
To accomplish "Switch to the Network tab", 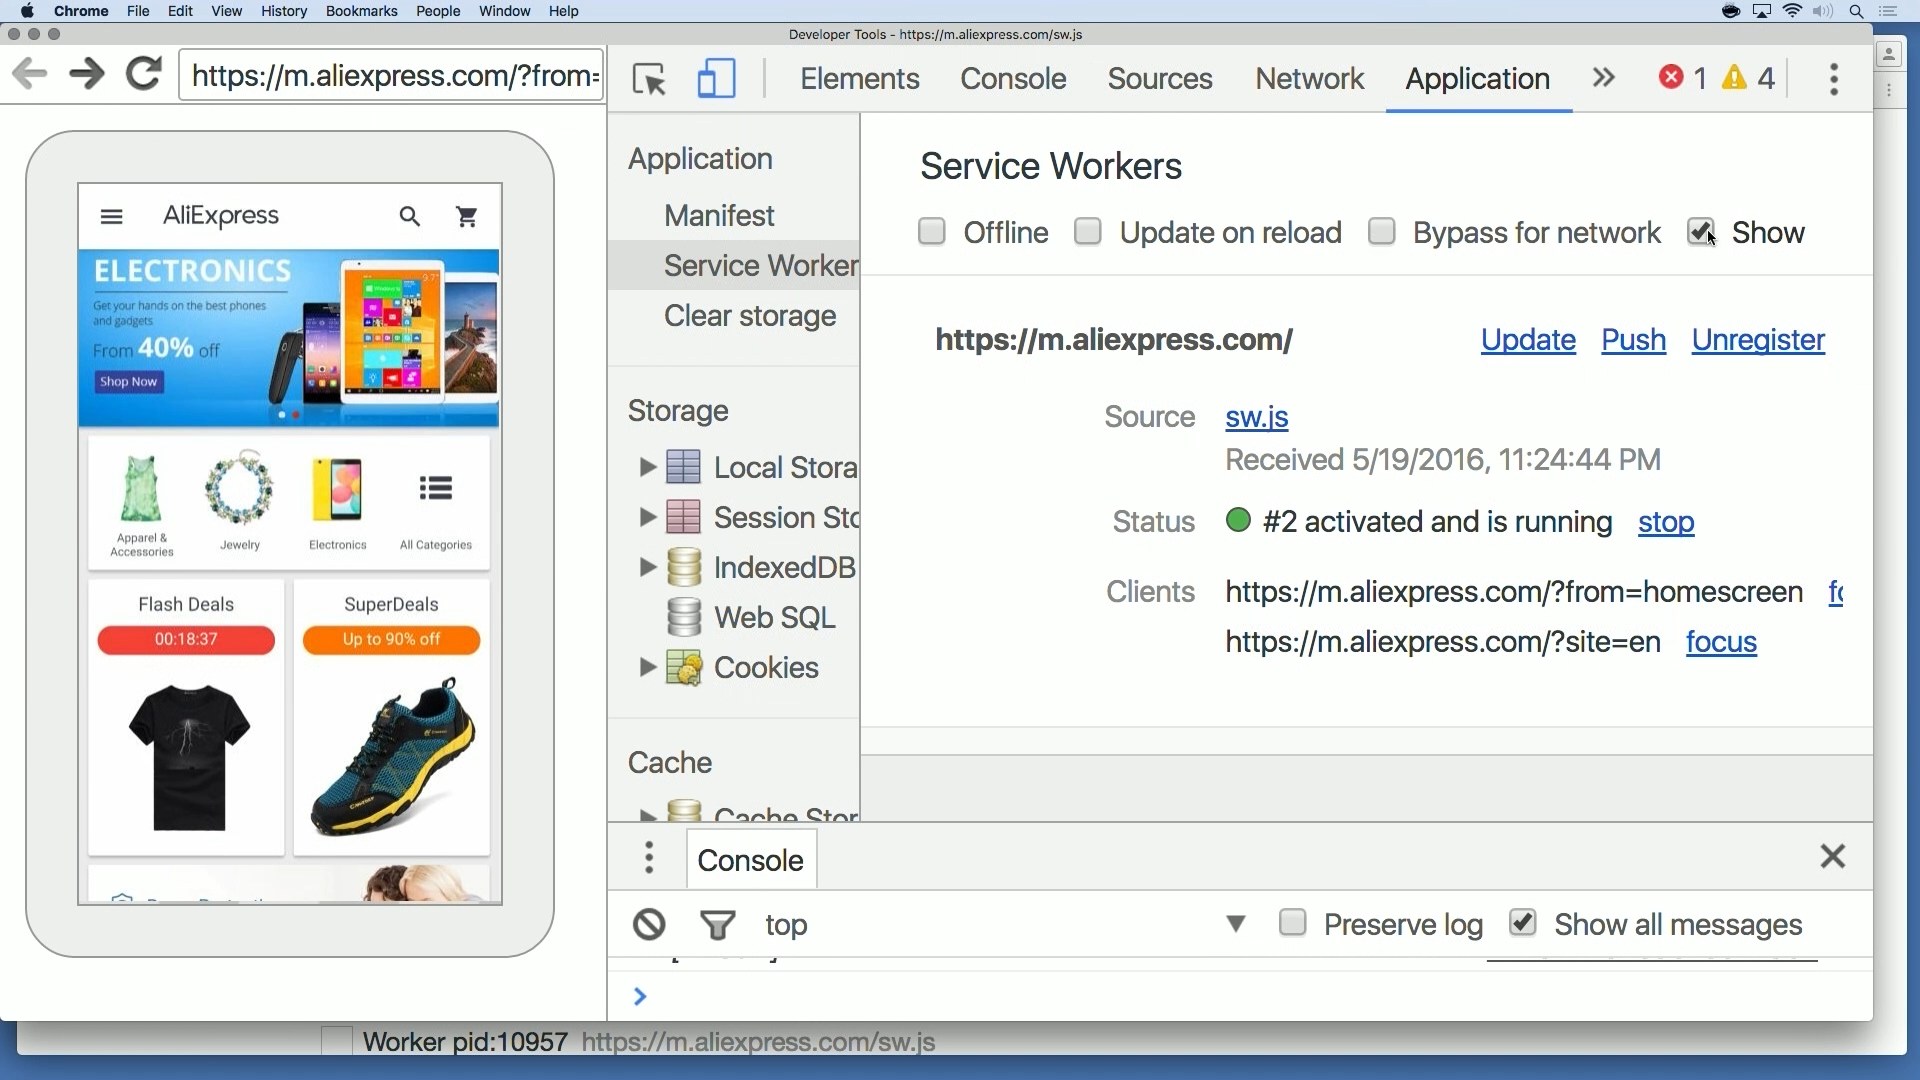I will pos(1310,79).
